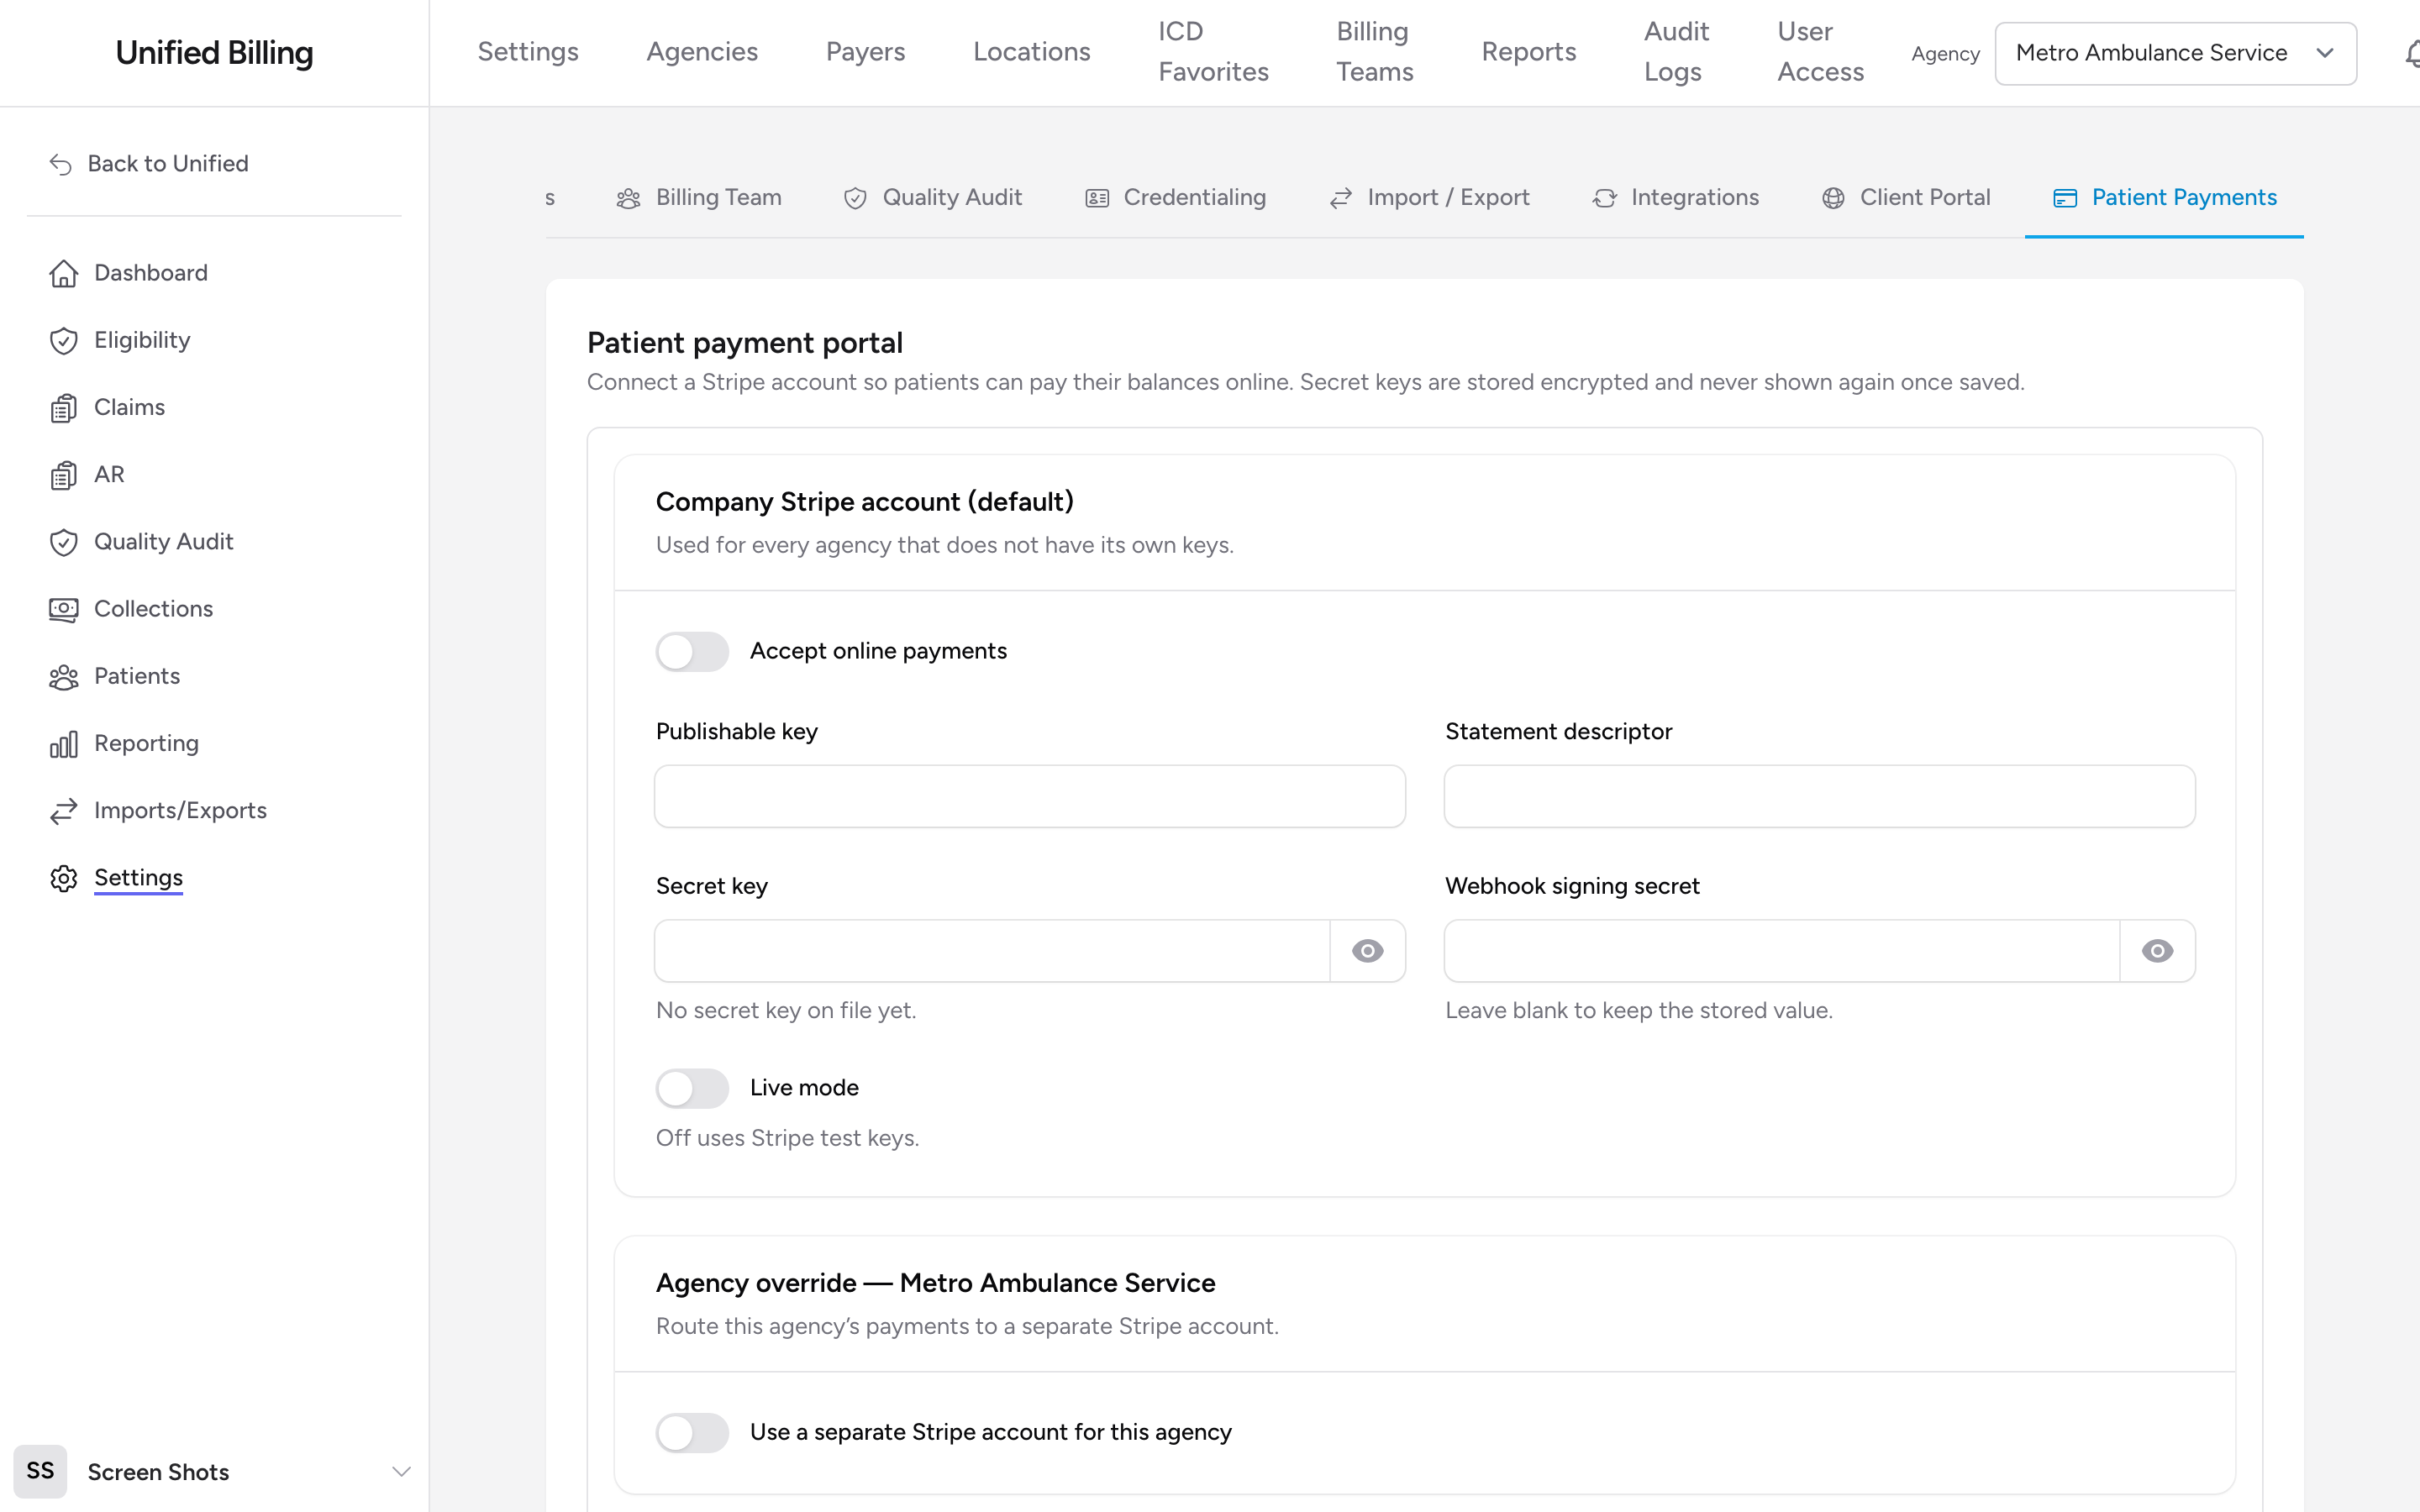
Task: Click the Client Portal globe icon
Action: tap(1833, 198)
